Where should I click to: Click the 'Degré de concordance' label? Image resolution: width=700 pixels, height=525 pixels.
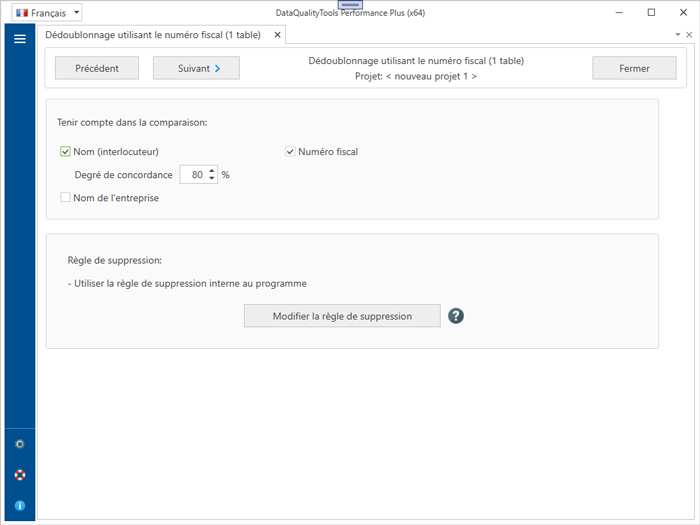pos(123,175)
